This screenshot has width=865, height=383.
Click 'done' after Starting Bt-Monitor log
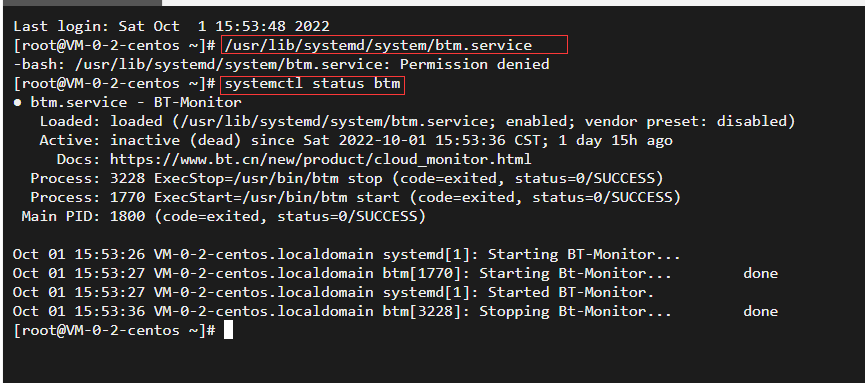(x=760, y=274)
